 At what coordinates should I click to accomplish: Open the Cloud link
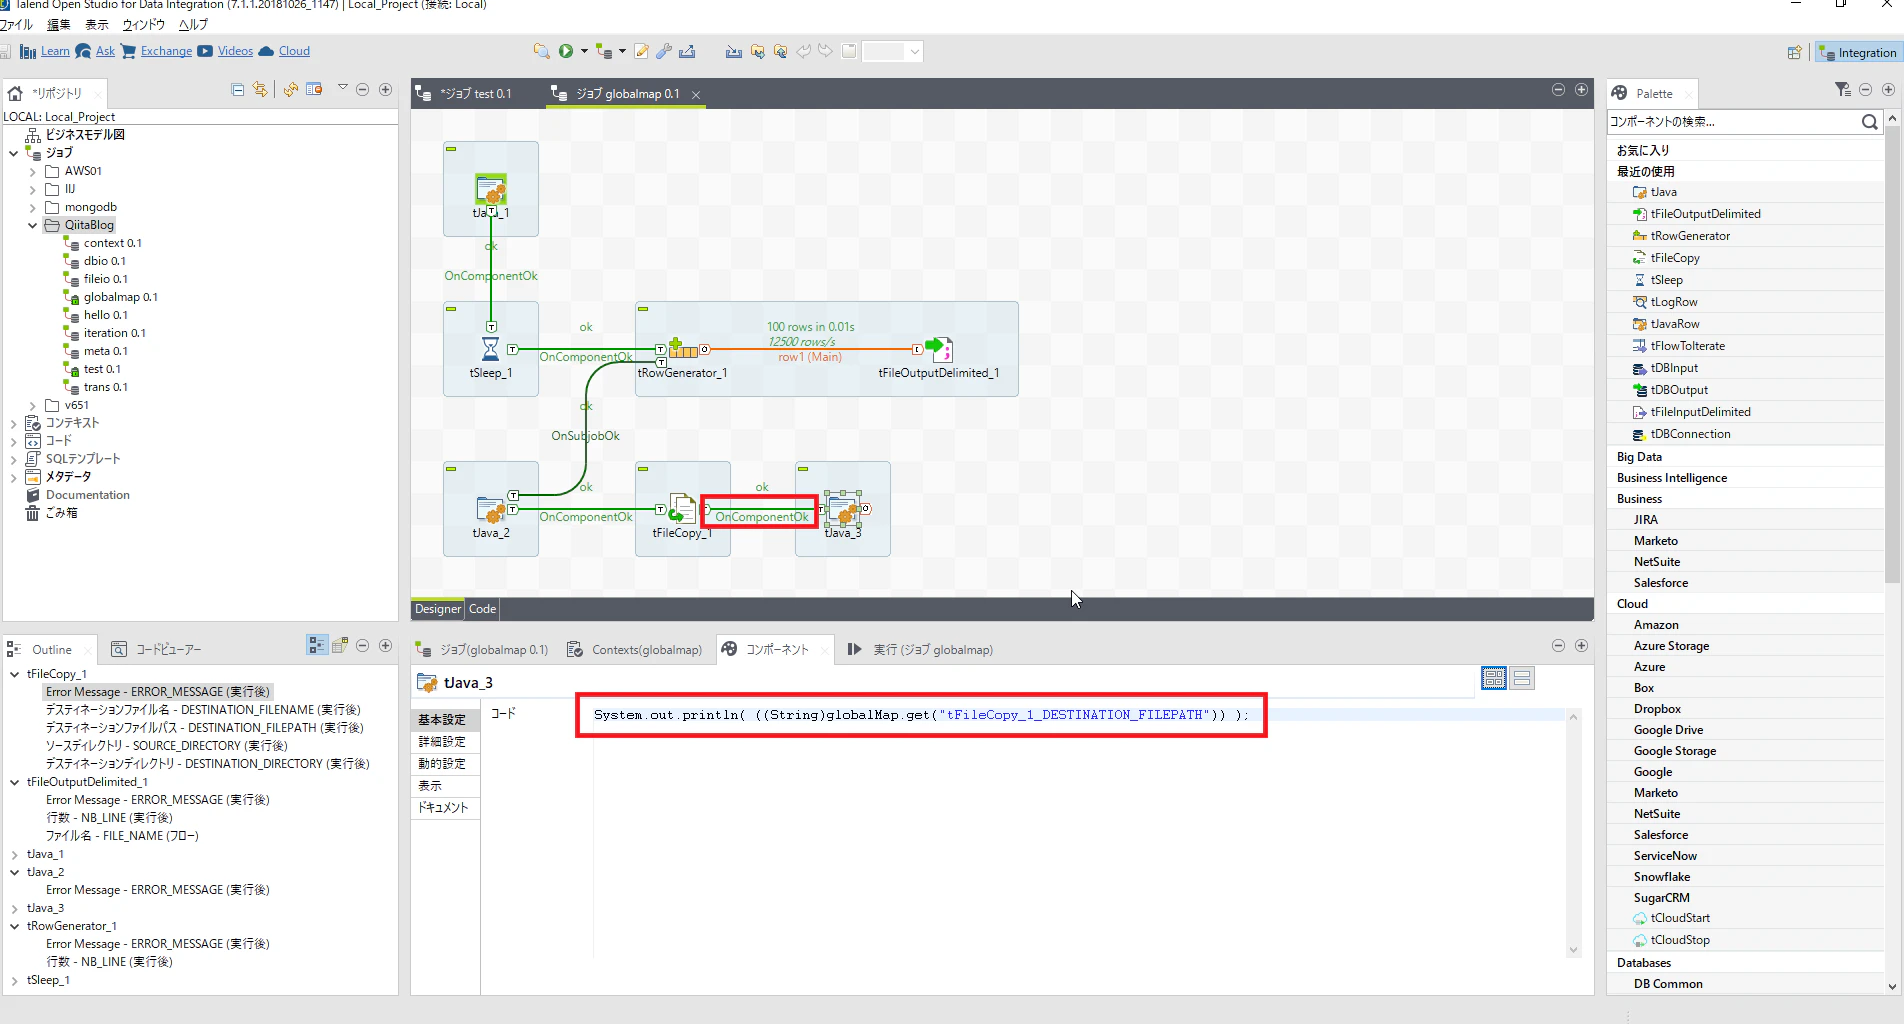pyautogui.click(x=294, y=51)
